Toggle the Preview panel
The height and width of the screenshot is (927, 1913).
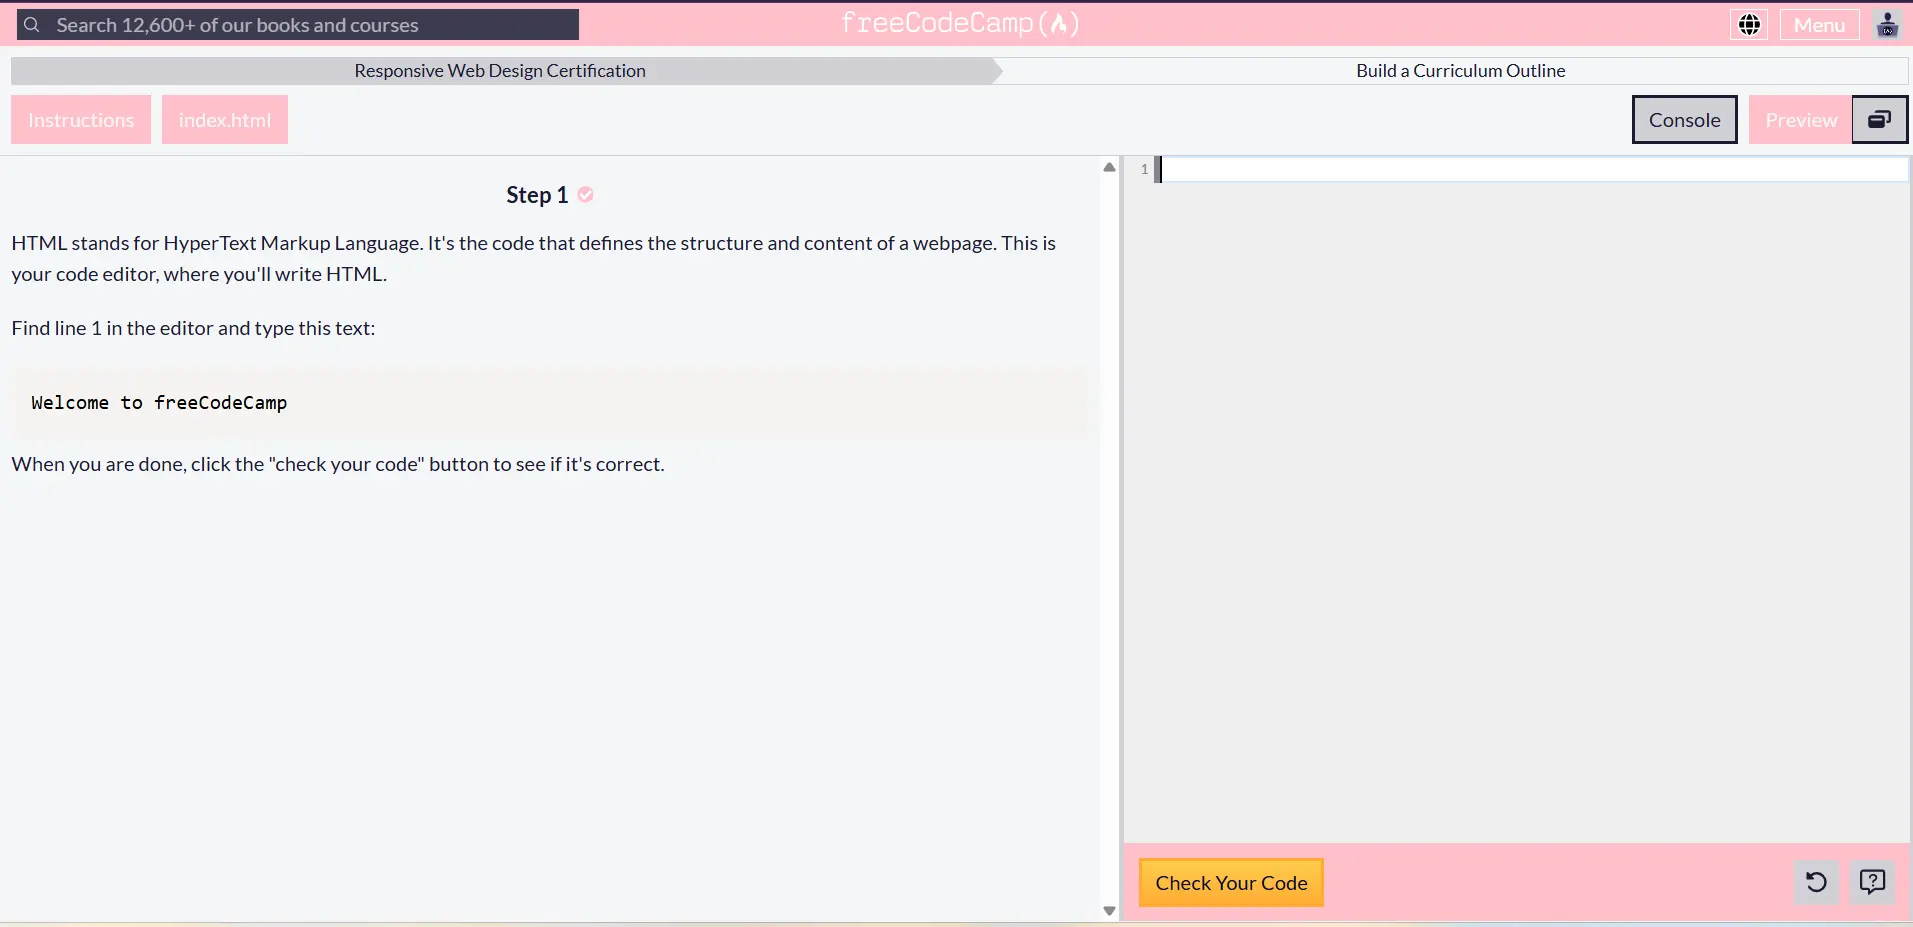coord(1801,120)
